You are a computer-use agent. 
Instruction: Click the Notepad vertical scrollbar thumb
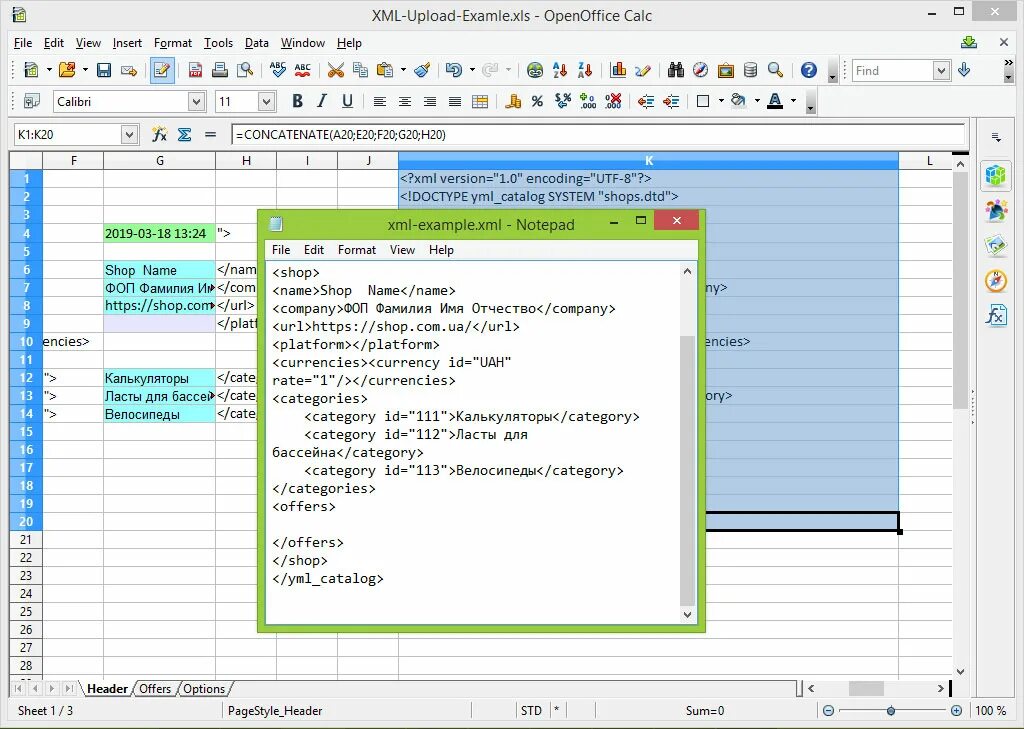[687, 470]
